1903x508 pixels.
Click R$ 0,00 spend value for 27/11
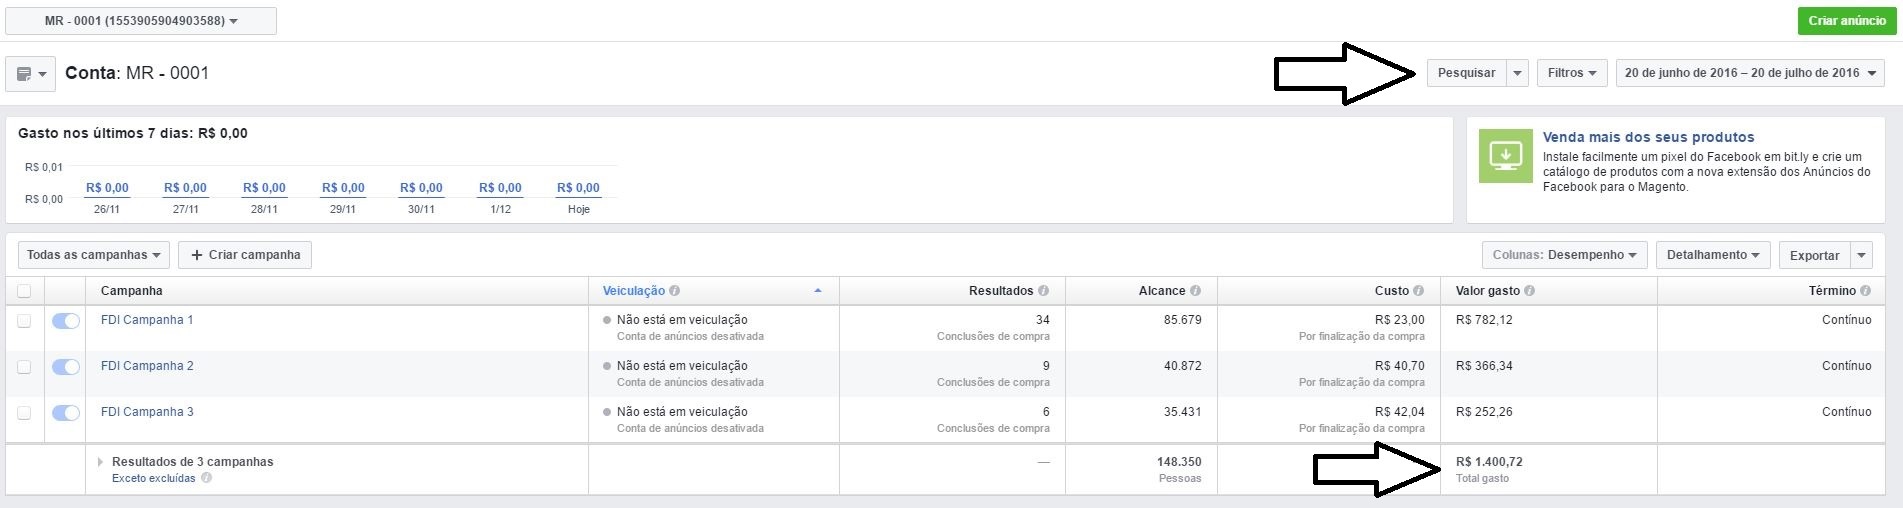pyautogui.click(x=185, y=188)
